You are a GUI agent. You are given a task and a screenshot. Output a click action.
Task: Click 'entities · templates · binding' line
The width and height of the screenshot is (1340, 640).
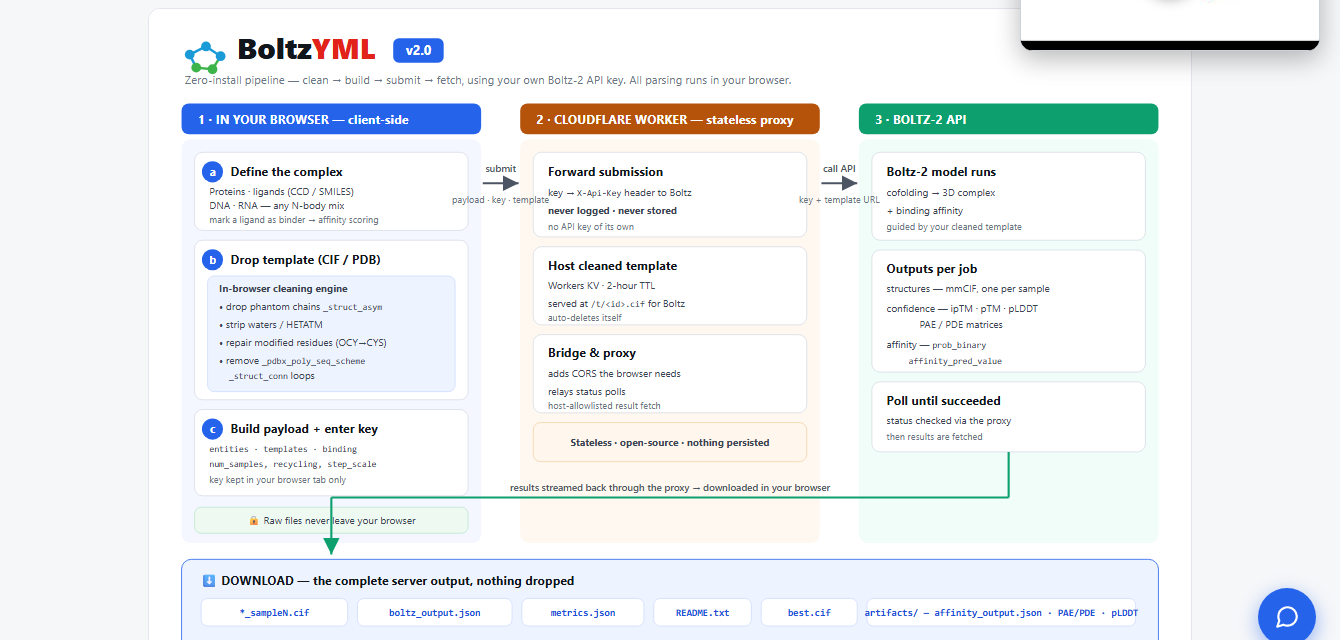tap(283, 449)
